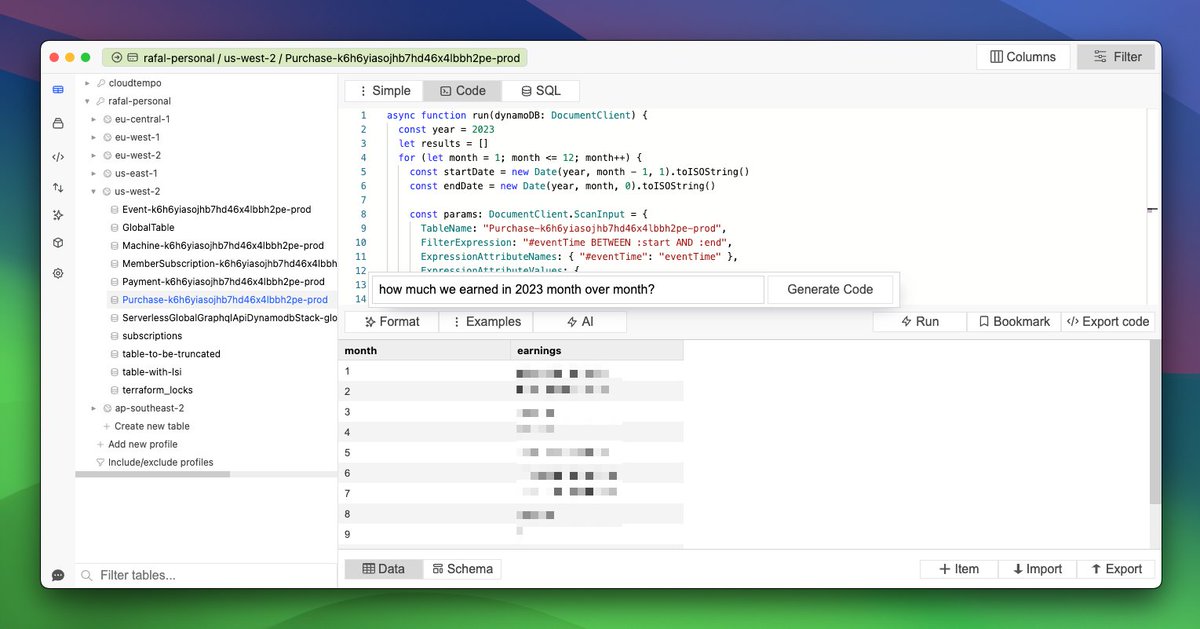The image size is (1200, 629).
Task: Click table icon beside GlobalTable
Action: coord(114,228)
